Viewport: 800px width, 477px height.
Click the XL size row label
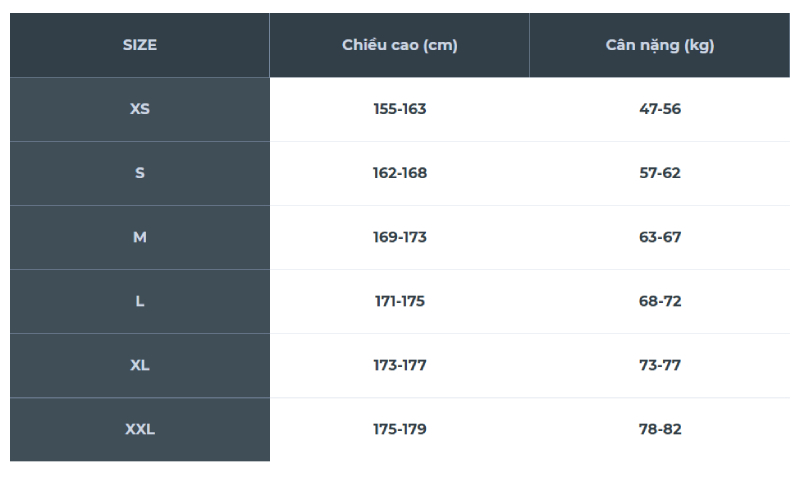tap(140, 365)
